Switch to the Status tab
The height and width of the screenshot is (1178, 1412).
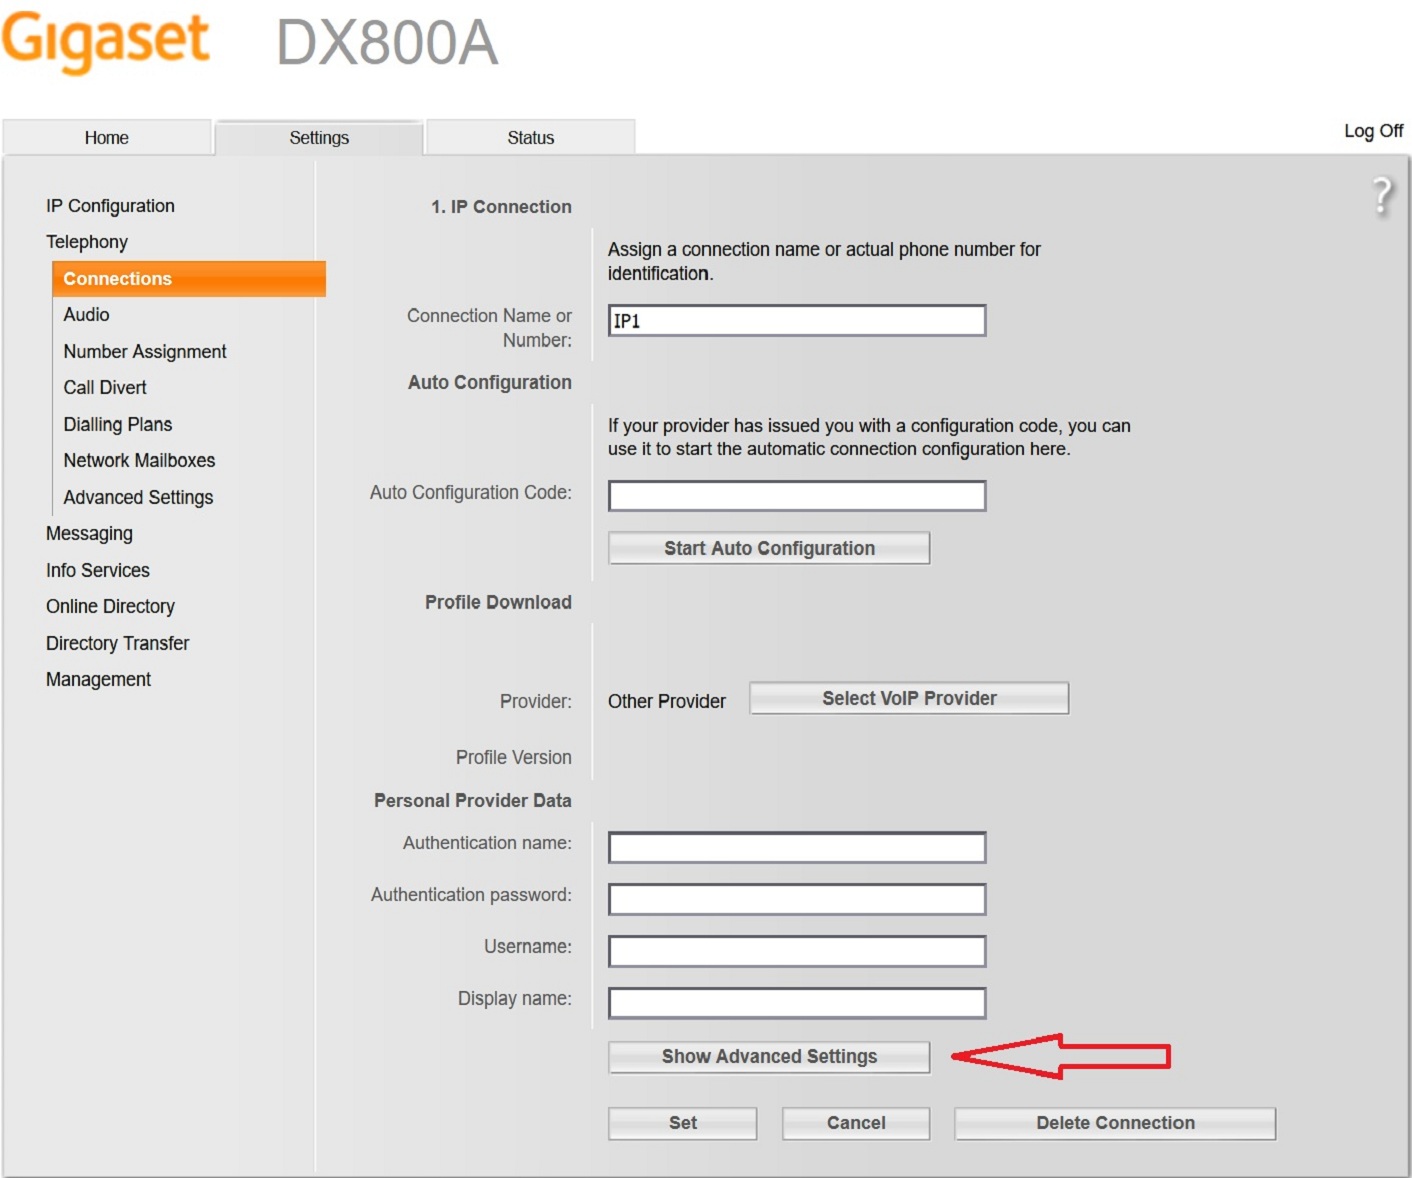[530, 138]
